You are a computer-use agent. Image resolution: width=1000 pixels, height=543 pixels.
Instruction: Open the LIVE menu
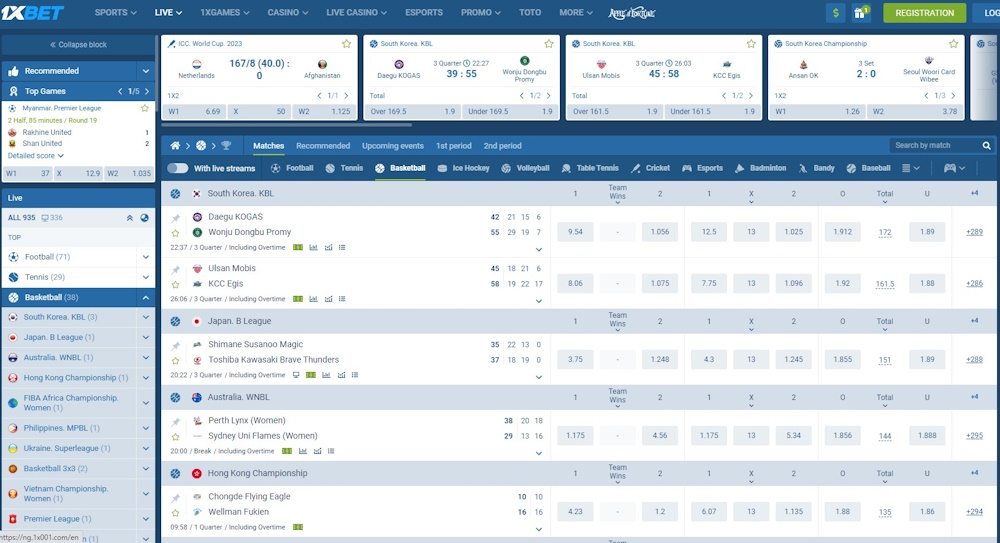pyautogui.click(x=168, y=13)
